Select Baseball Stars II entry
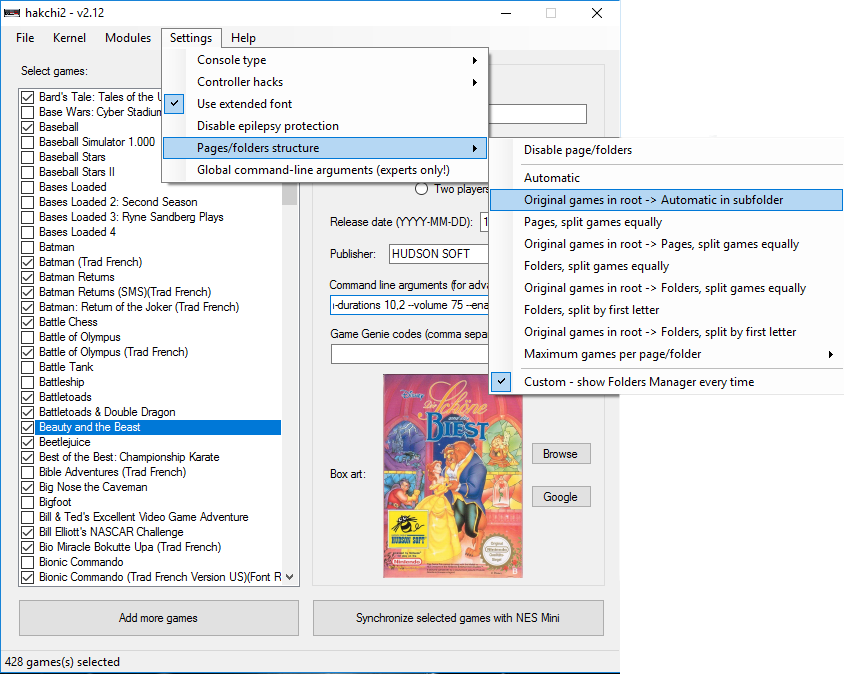This screenshot has height=674, width=844. click(76, 172)
